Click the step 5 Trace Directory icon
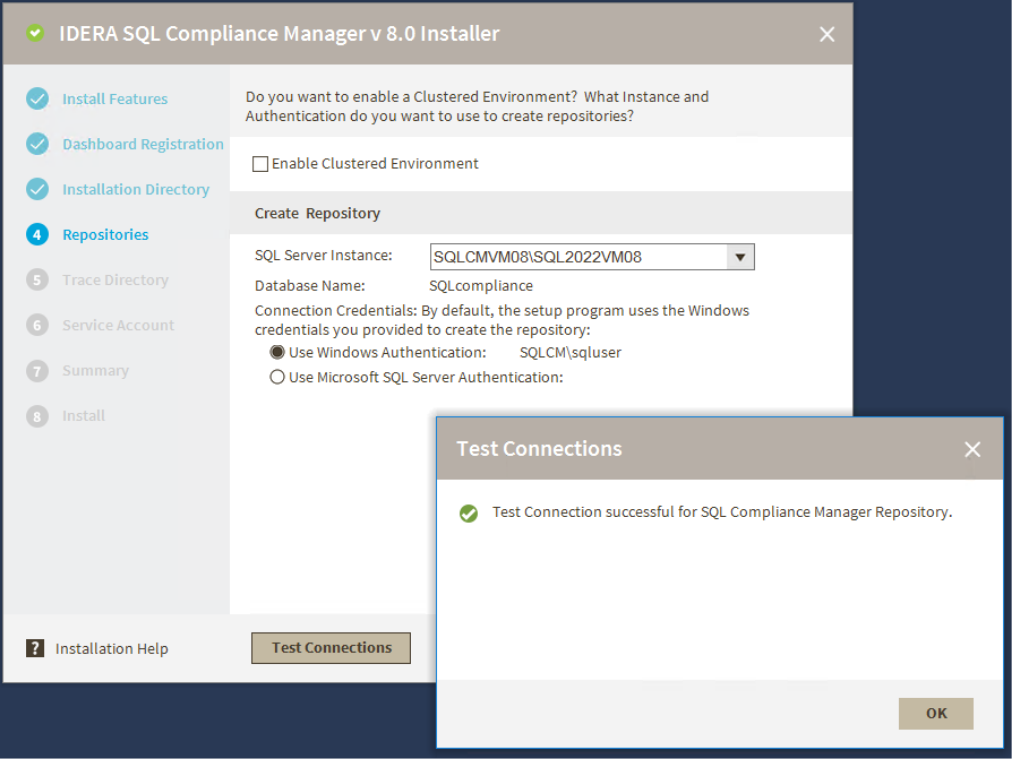 [37, 280]
